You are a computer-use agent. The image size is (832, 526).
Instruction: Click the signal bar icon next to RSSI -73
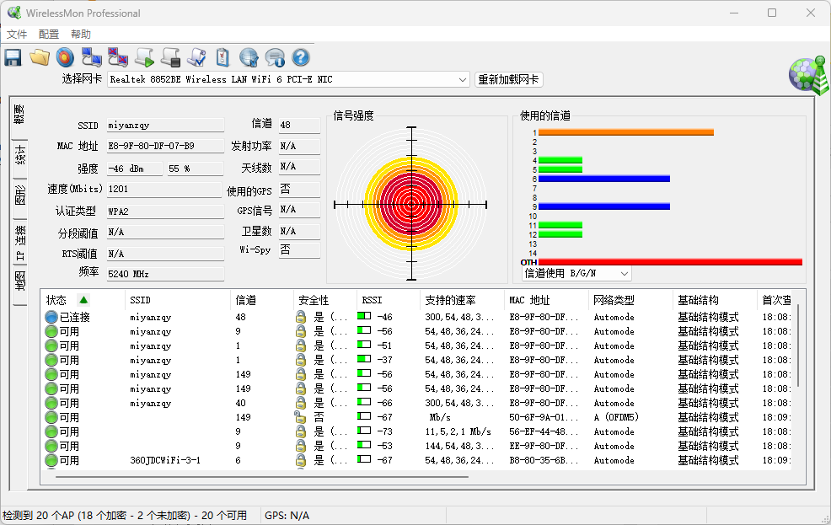(364, 431)
